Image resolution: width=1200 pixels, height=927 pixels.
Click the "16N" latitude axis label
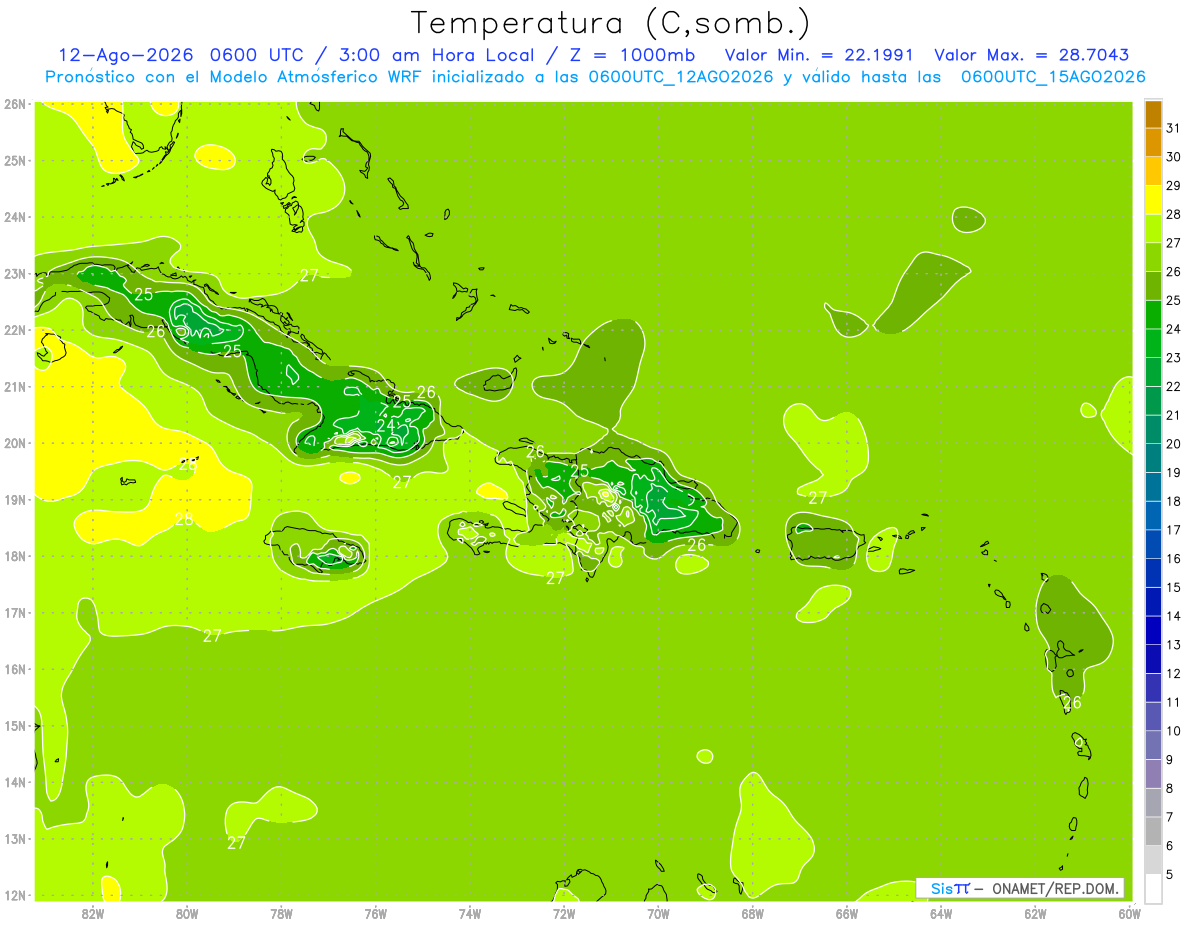[15, 669]
